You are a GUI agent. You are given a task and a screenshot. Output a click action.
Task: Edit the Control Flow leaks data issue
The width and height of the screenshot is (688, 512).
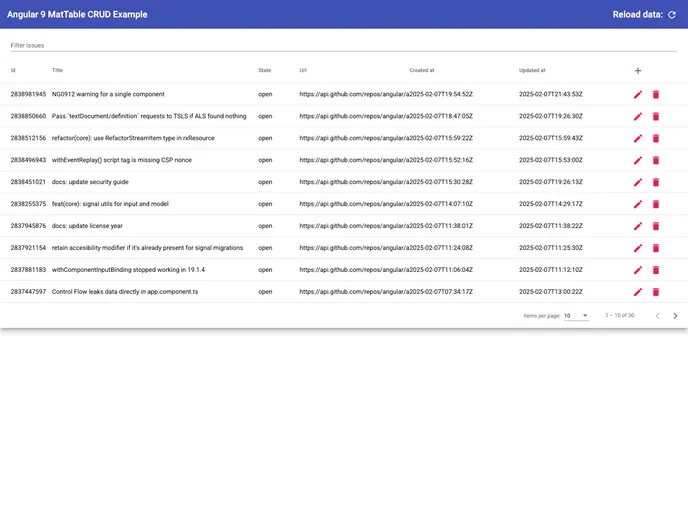[x=638, y=292]
